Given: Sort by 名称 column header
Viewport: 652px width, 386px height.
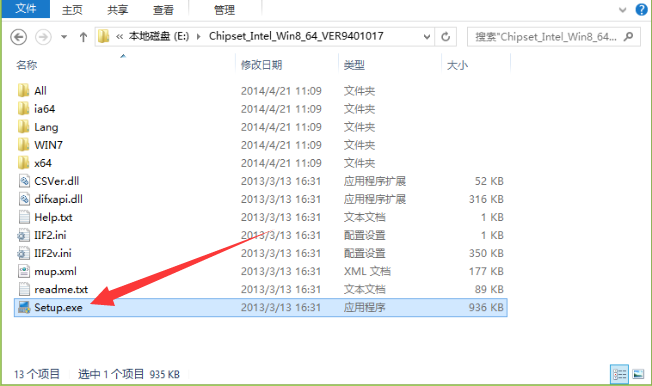Looking at the screenshot, I should [27, 65].
